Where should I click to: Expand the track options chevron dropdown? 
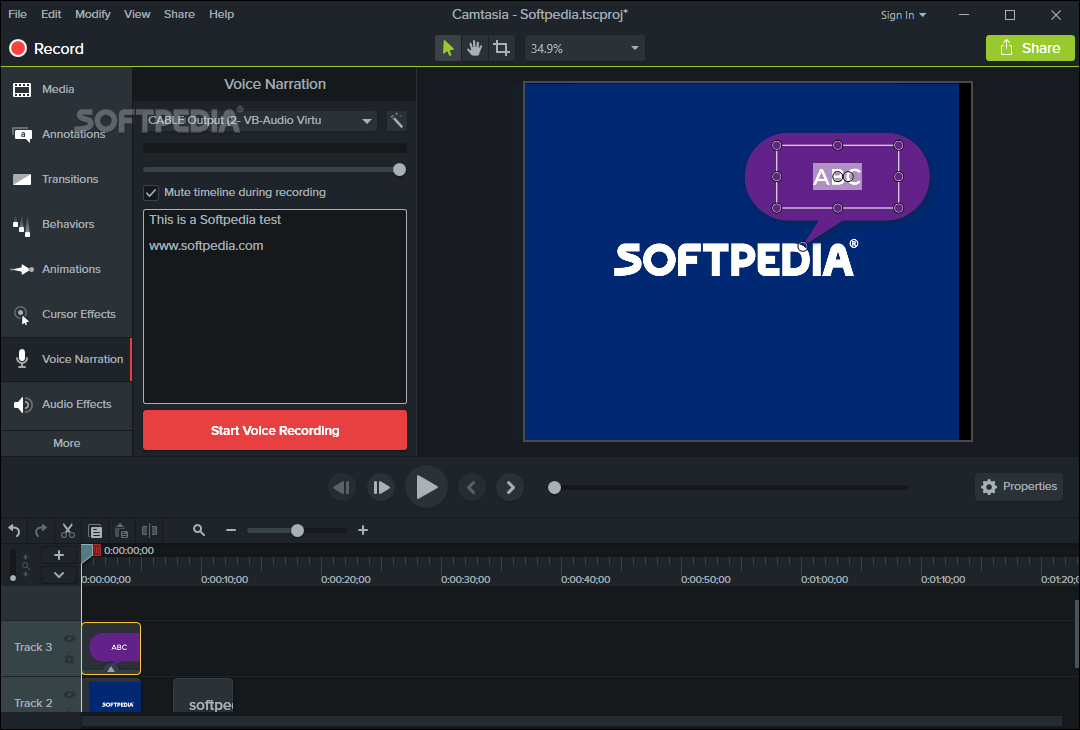click(59, 575)
